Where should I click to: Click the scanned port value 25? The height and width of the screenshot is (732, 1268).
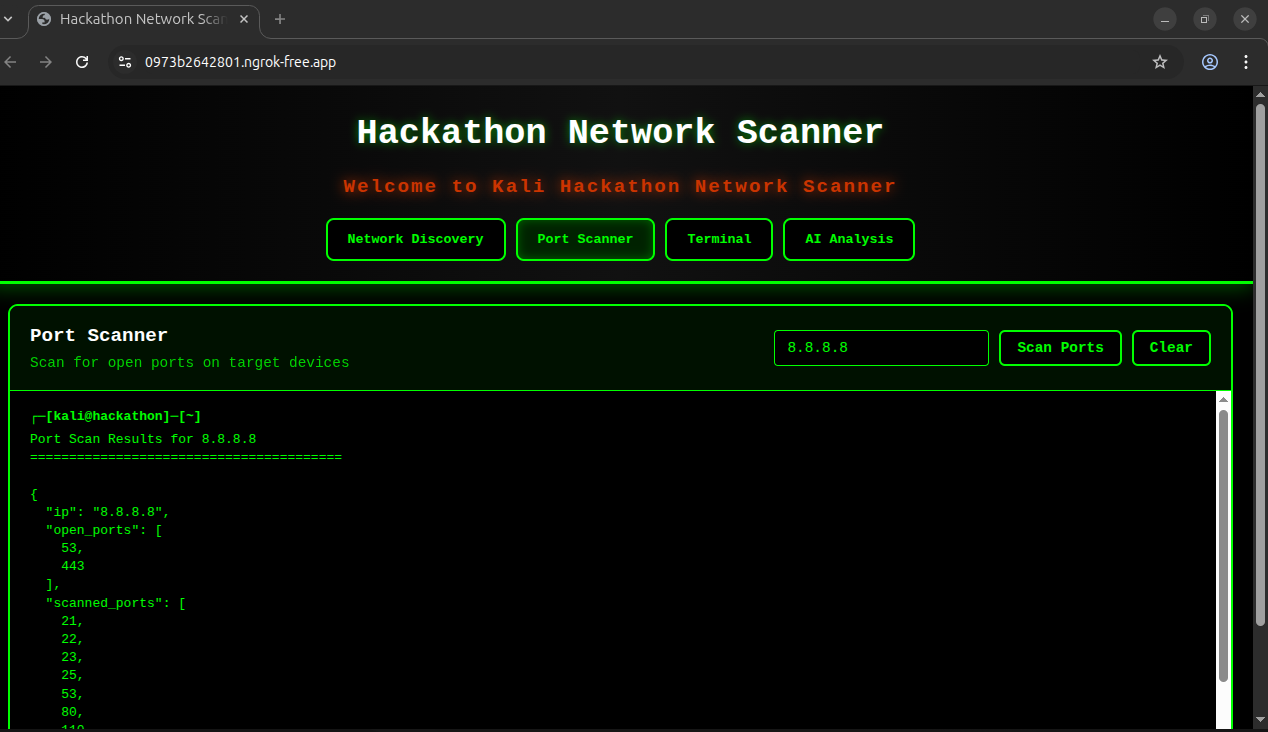[x=73, y=676]
